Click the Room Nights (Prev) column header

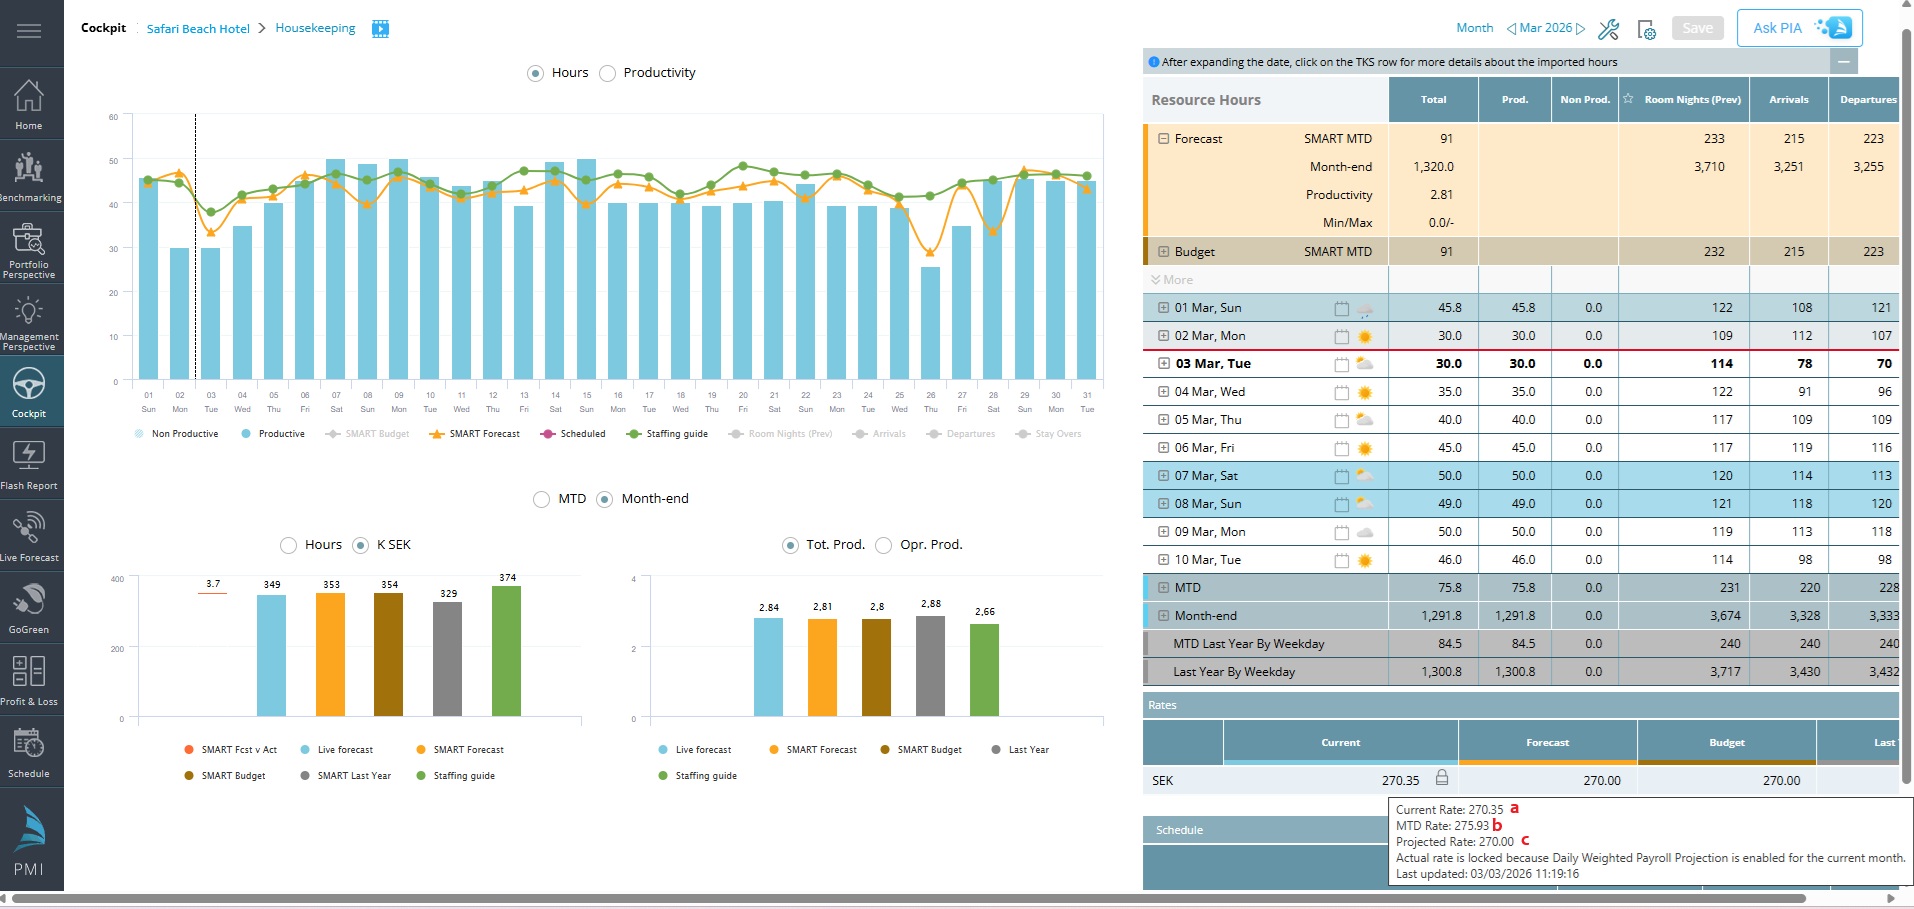pos(1692,100)
